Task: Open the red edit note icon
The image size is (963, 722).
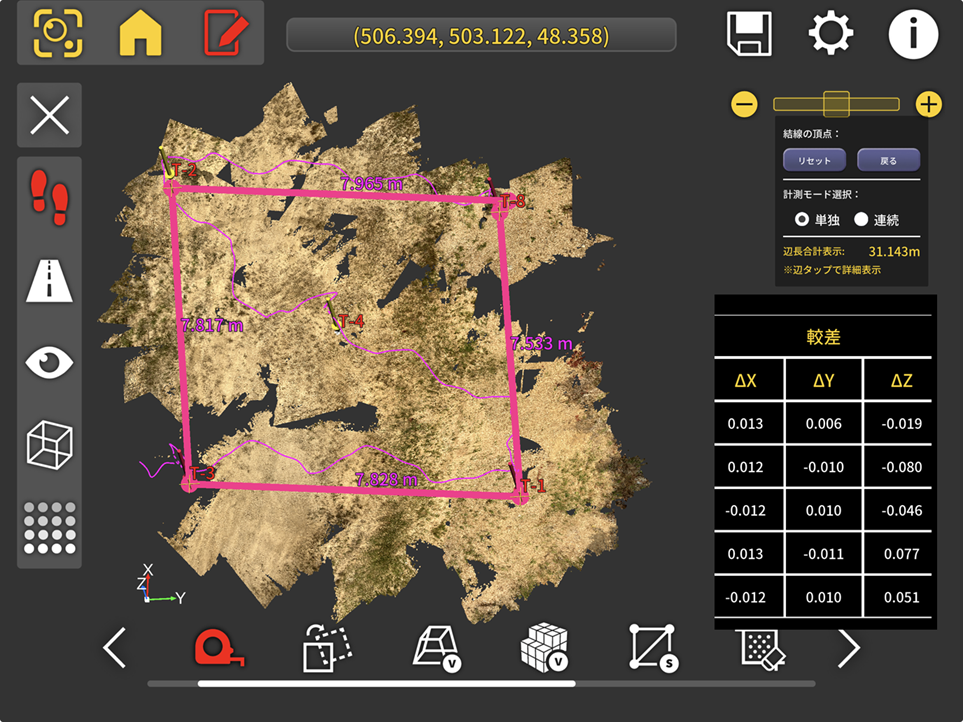Action: (x=225, y=33)
